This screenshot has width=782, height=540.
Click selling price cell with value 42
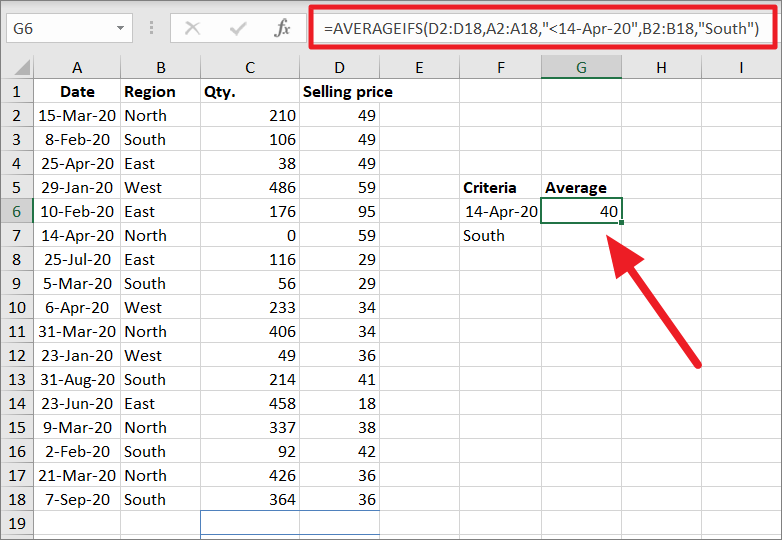340,451
